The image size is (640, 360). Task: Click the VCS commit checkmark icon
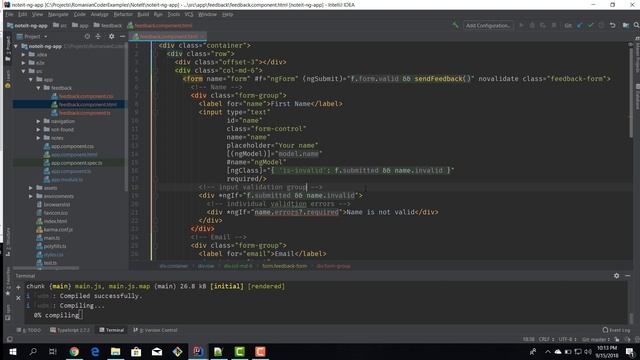point(590,25)
